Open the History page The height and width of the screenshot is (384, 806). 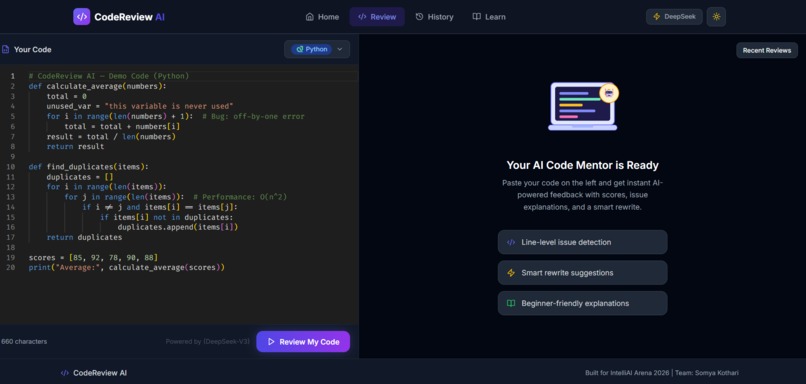pos(434,17)
